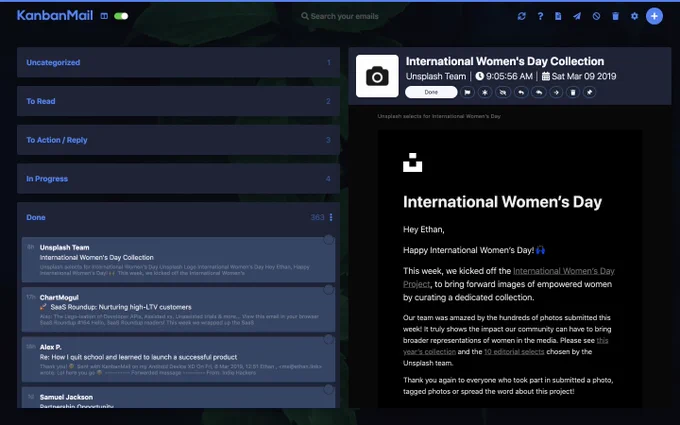Viewport: 680px width, 425px height.
Task: Click the International Women's Day heading in body
Action: 503,202
